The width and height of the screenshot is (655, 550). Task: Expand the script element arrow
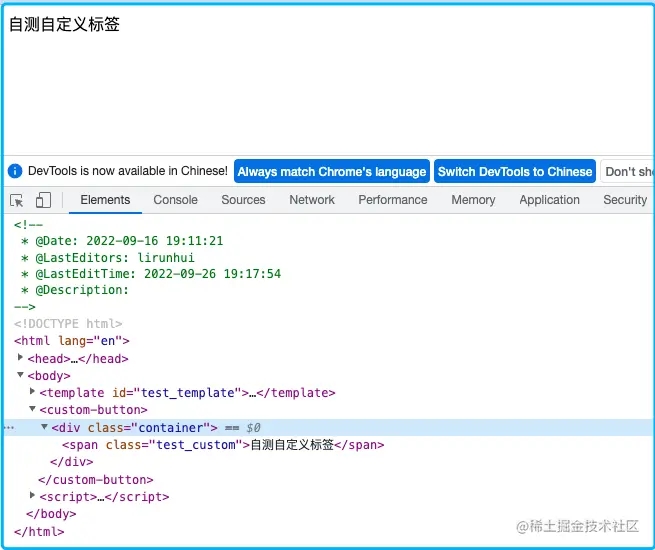pyautogui.click(x=32, y=496)
